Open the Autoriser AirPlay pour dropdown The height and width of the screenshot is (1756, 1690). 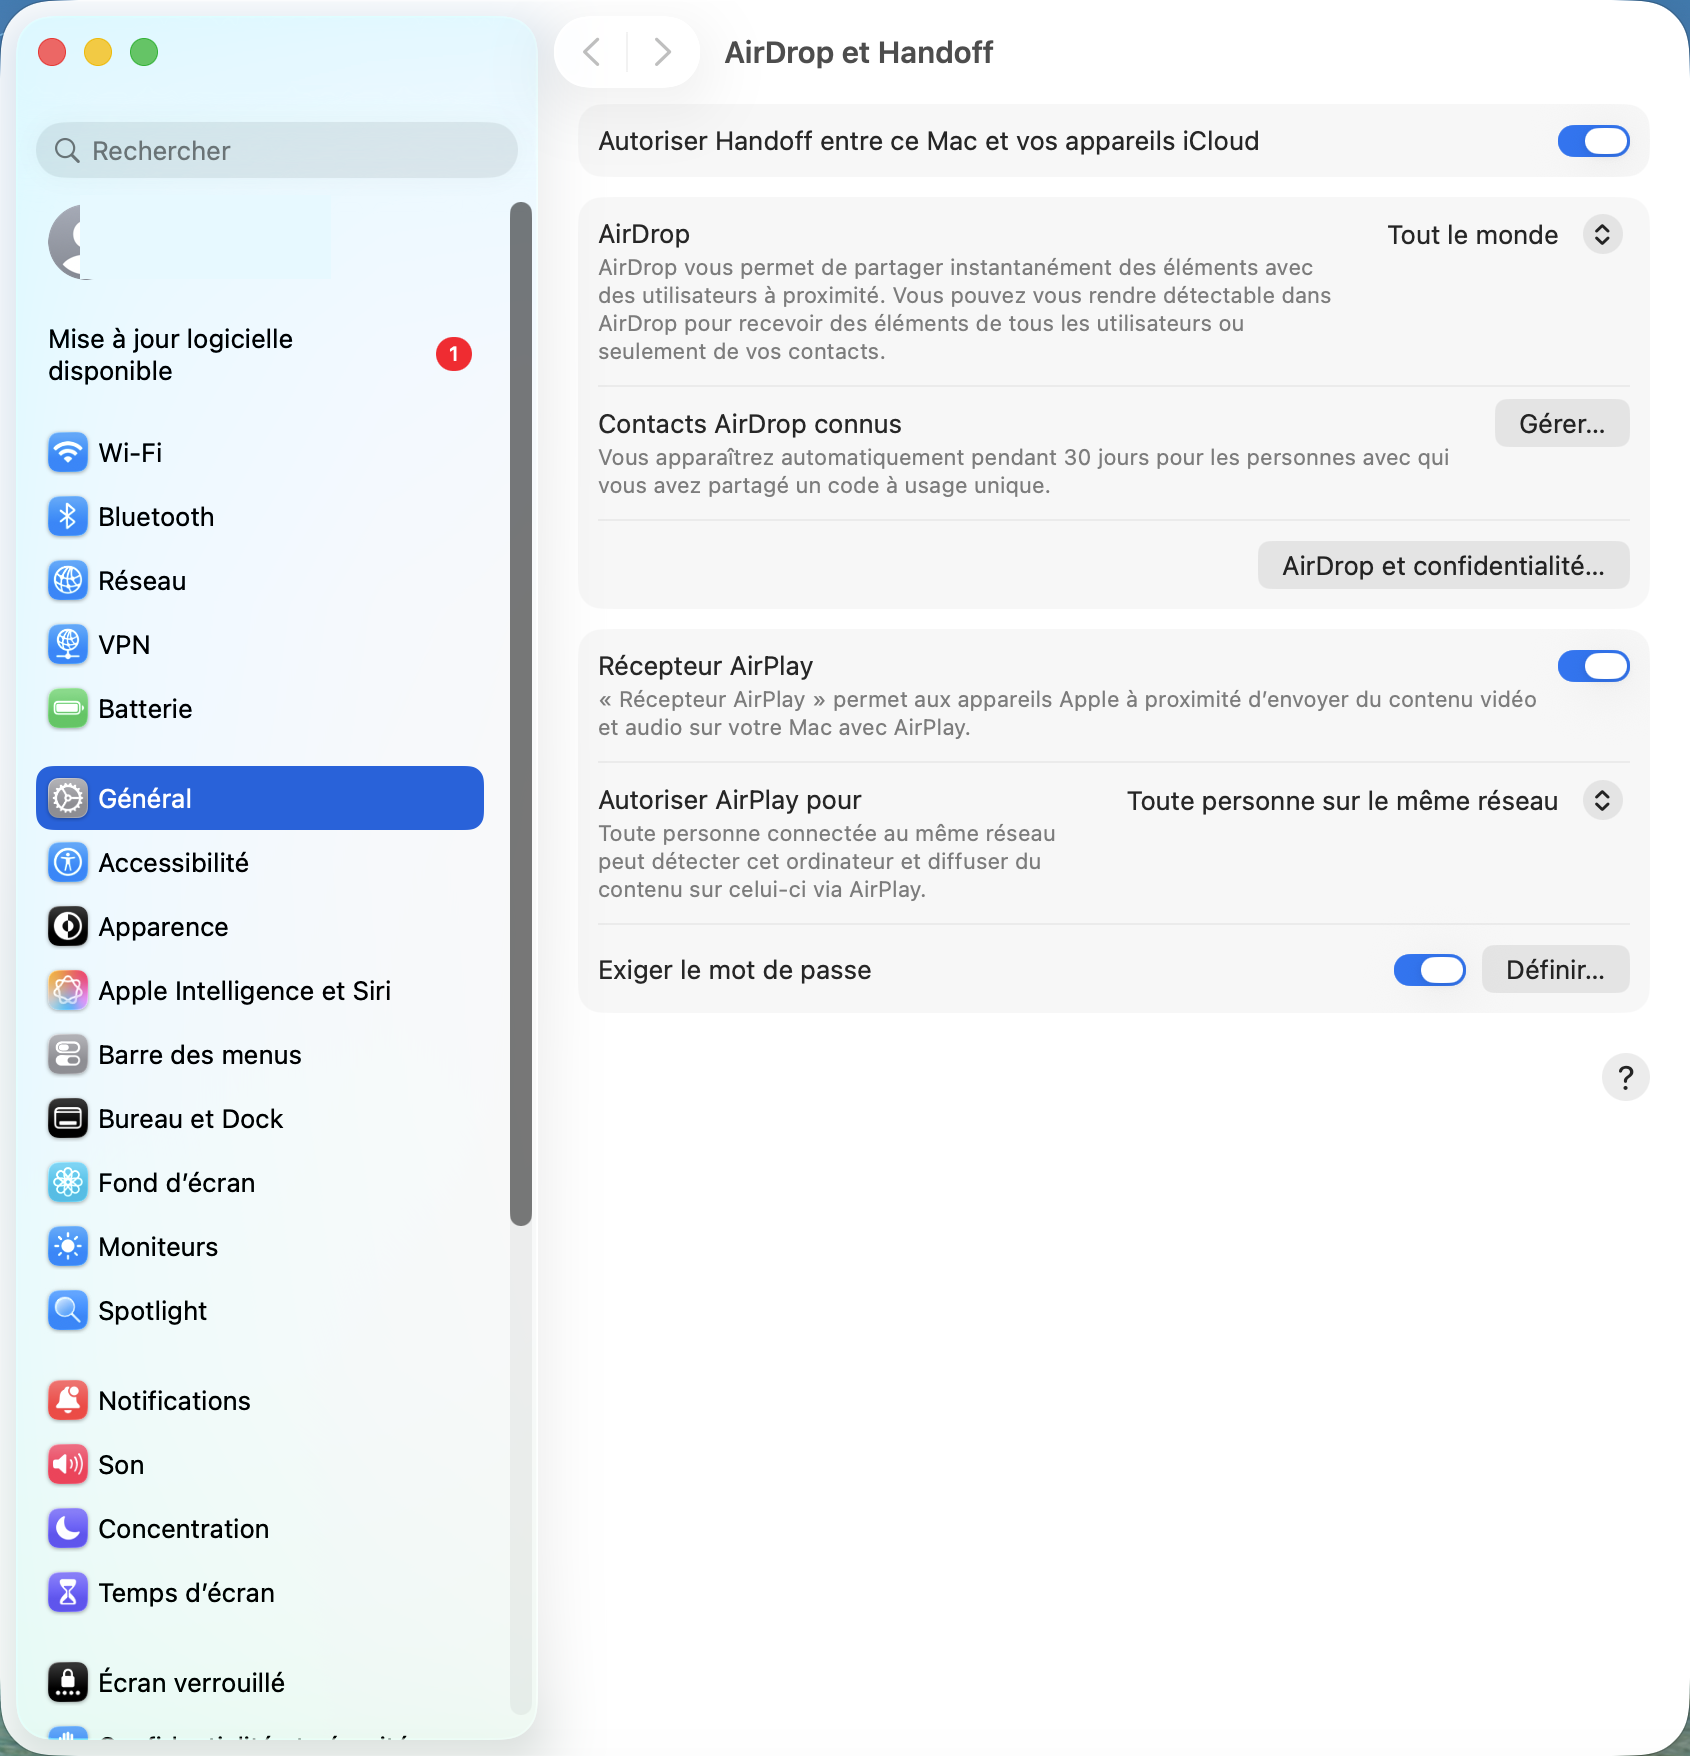coord(1603,801)
